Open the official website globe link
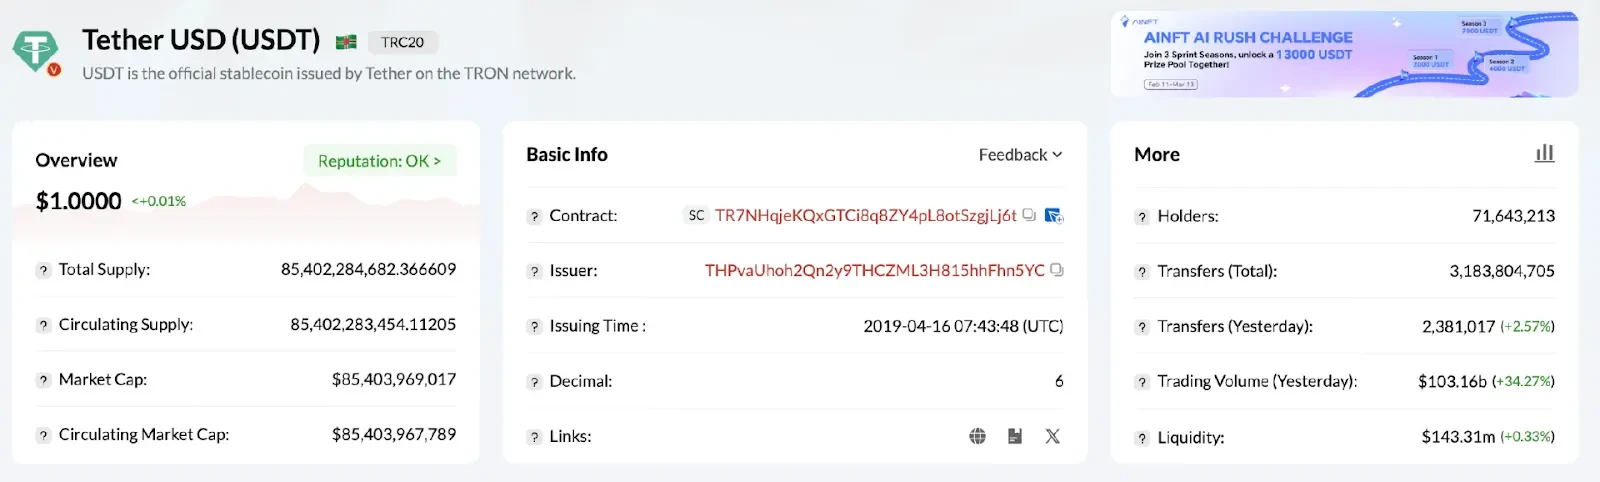 [978, 436]
